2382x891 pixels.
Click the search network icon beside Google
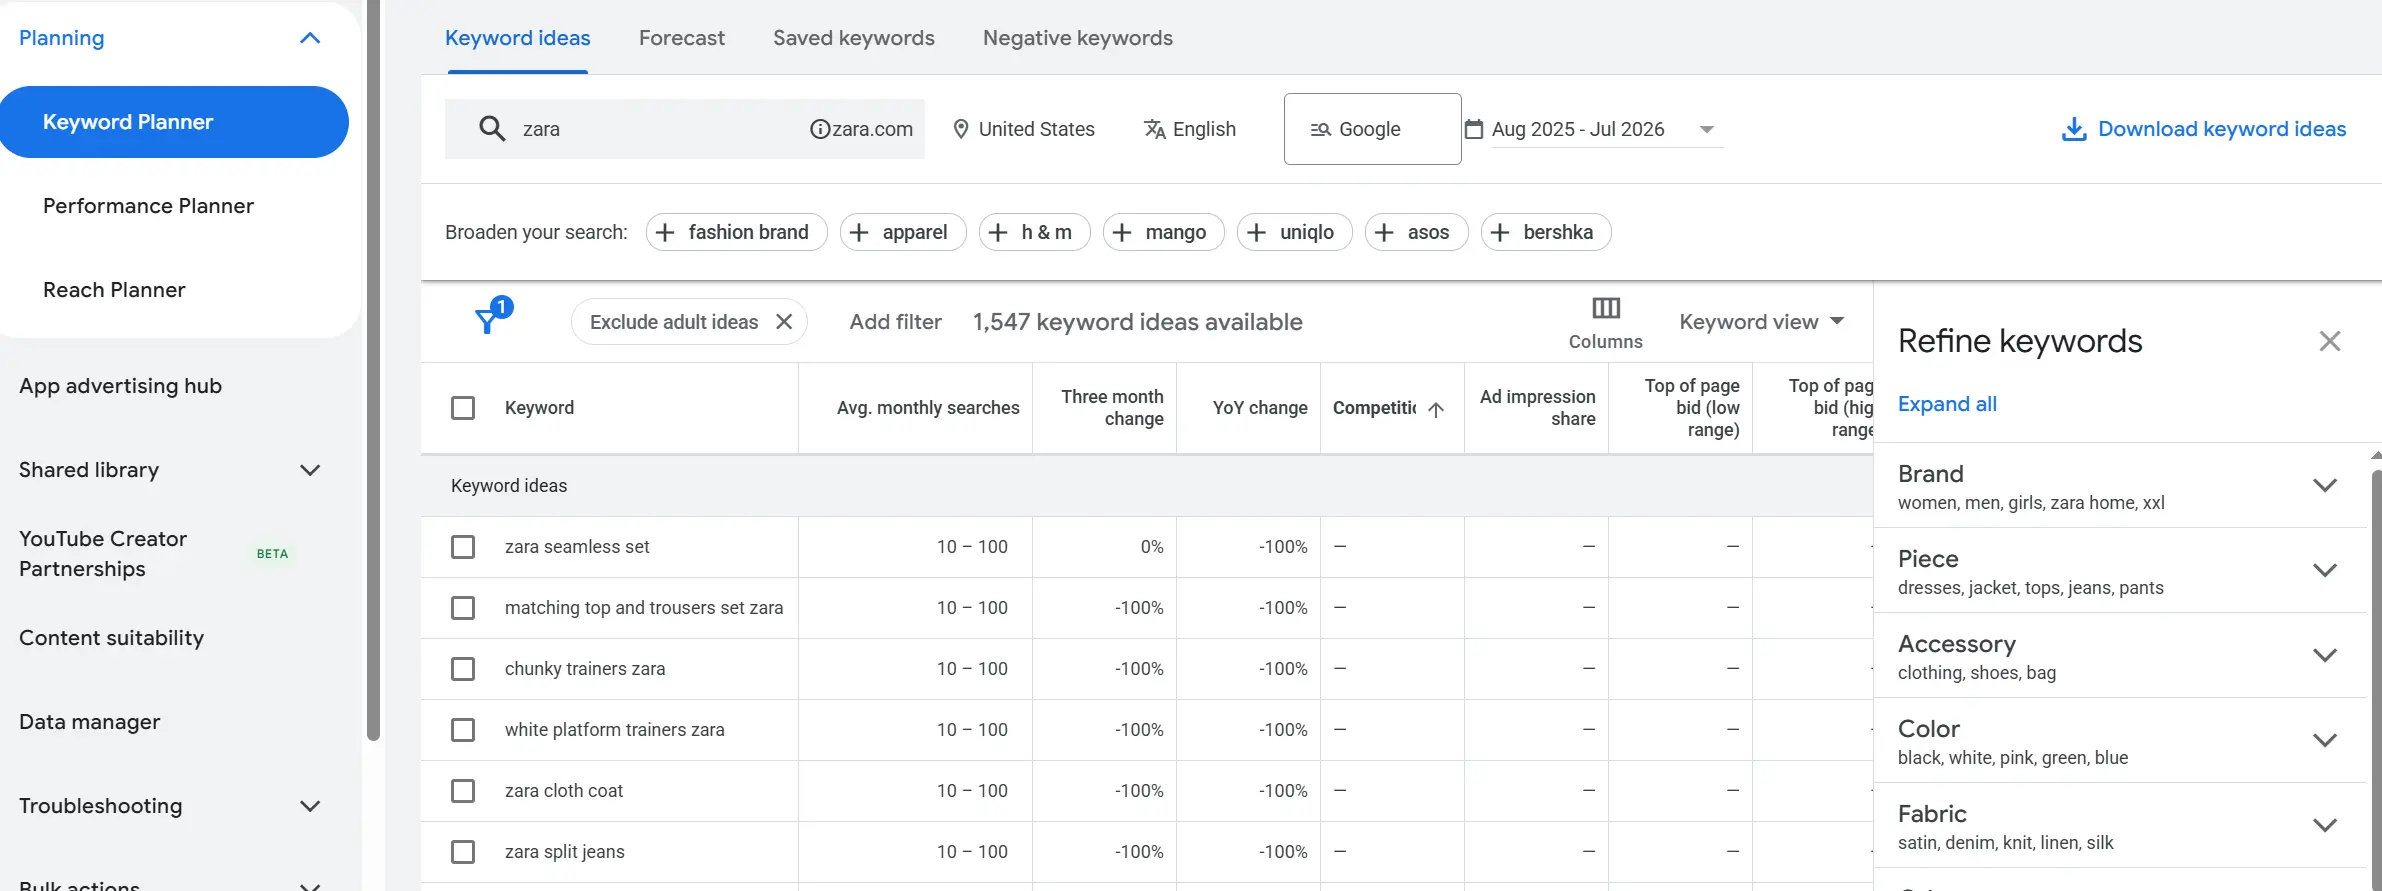click(x=1320, y=129)
